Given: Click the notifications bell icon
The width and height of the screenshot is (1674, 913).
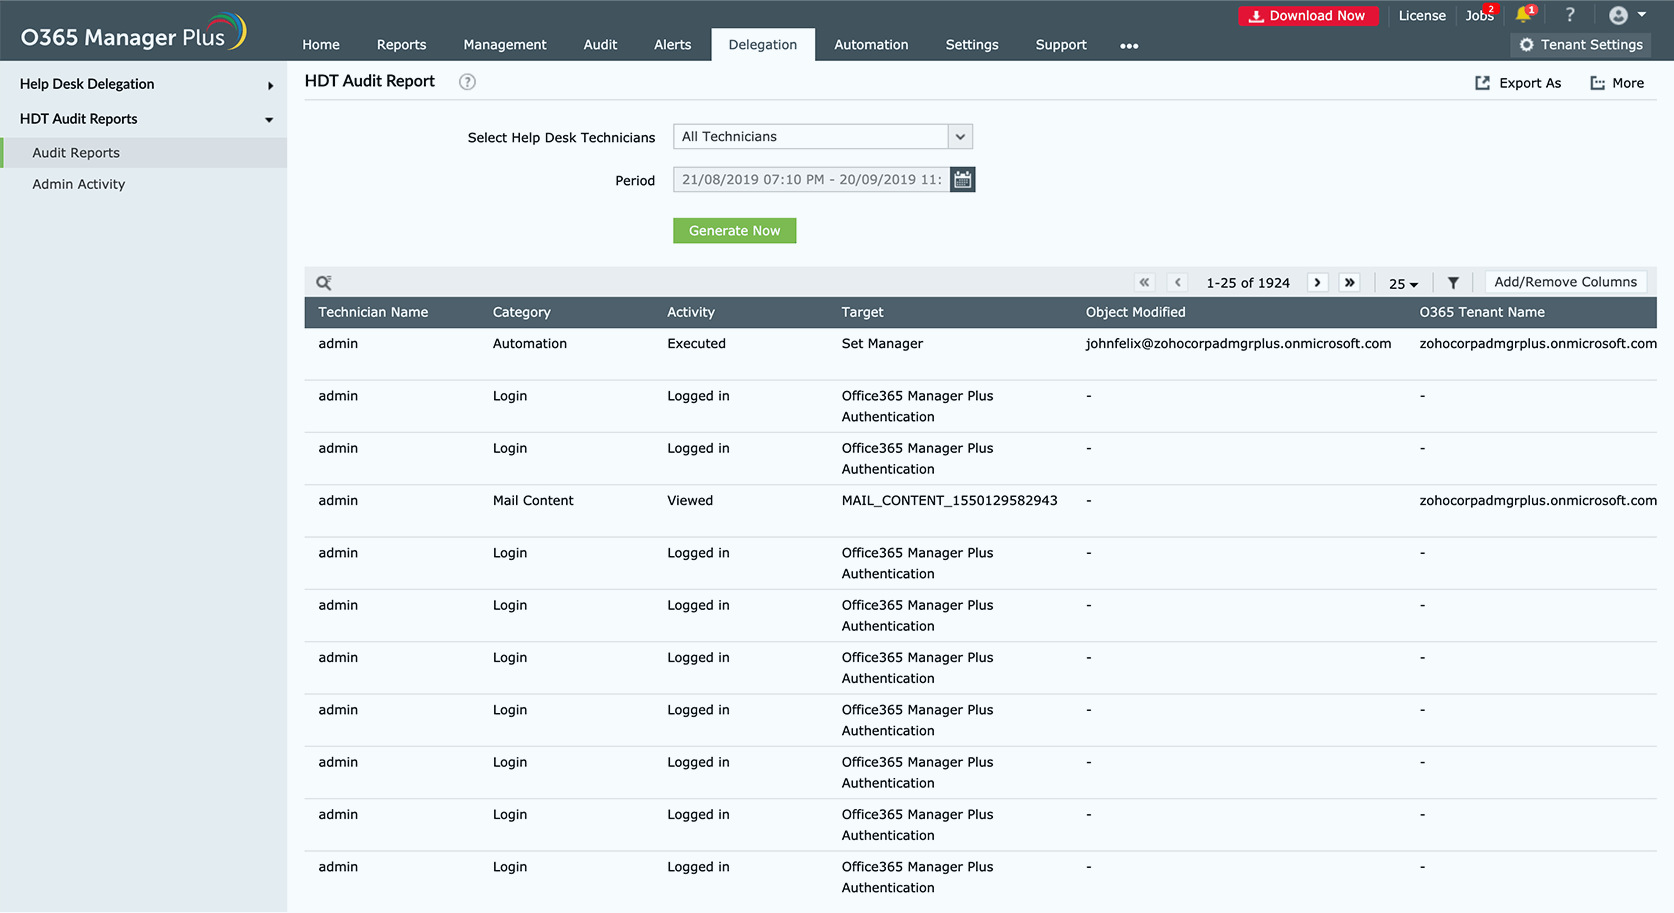Looking at the screenshot, I should [1524, 15].
